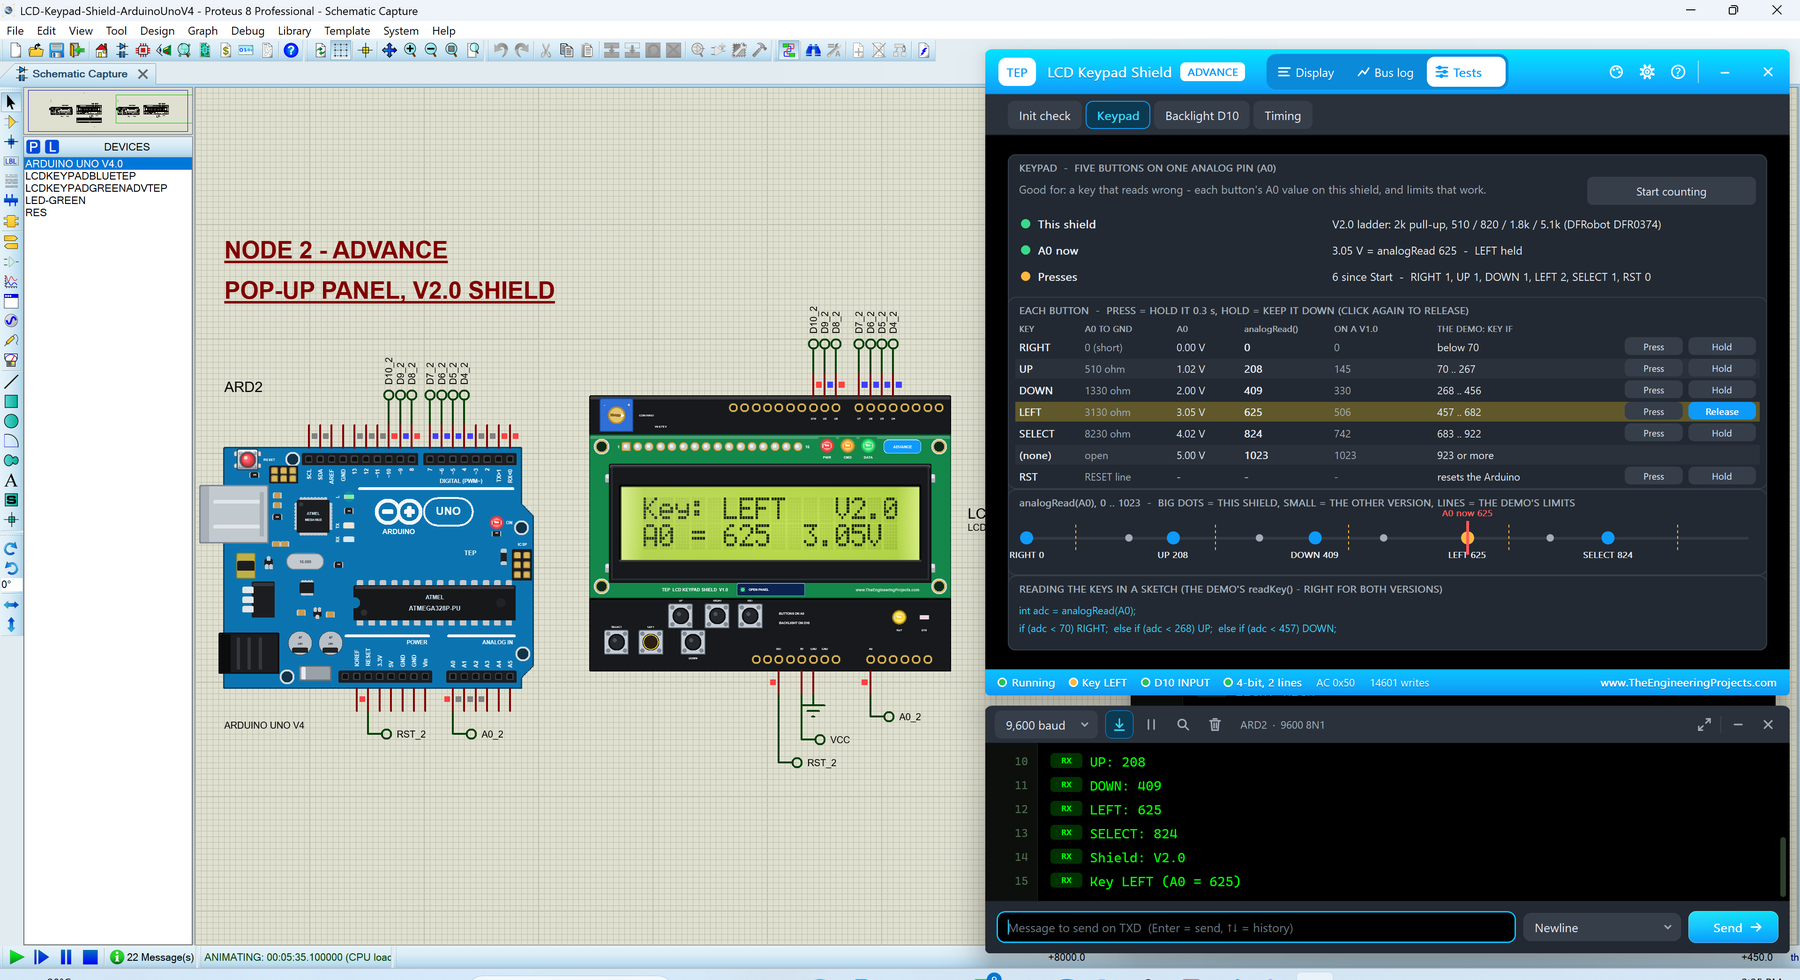The width and height of the screenshot is (1800, 980).
Task: Stop the simulation with the stop button
Action: coord(89,957)
